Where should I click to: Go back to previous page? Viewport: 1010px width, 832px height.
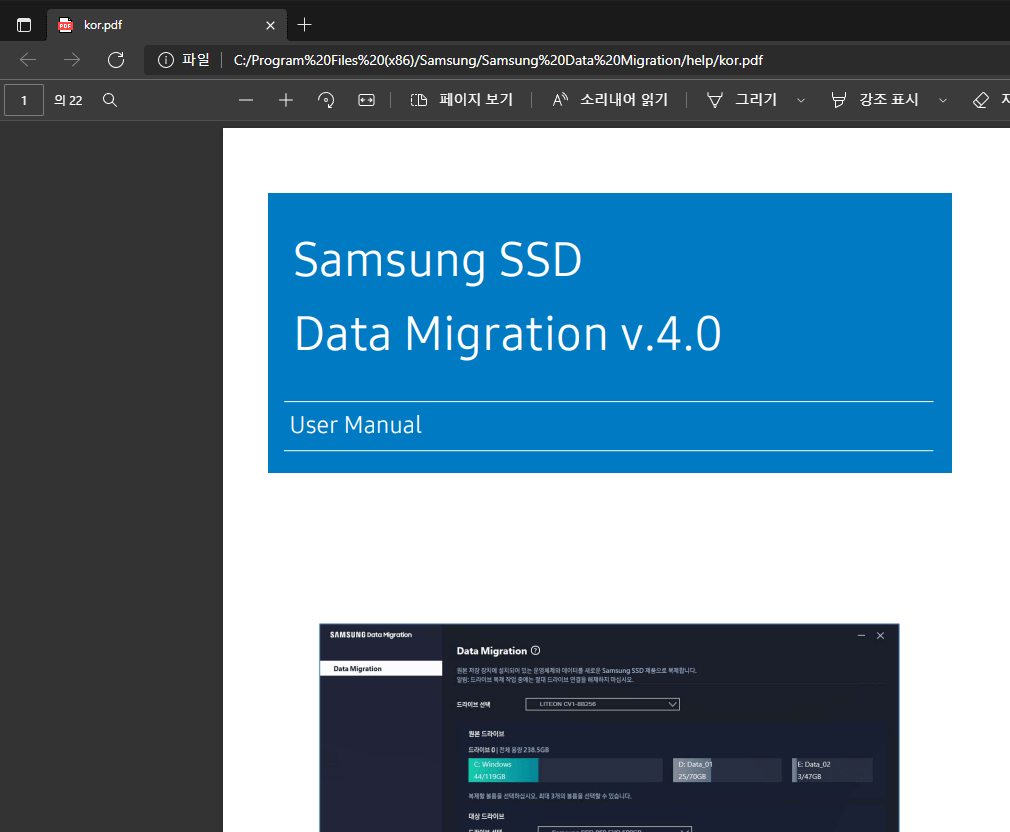point(28,60)
